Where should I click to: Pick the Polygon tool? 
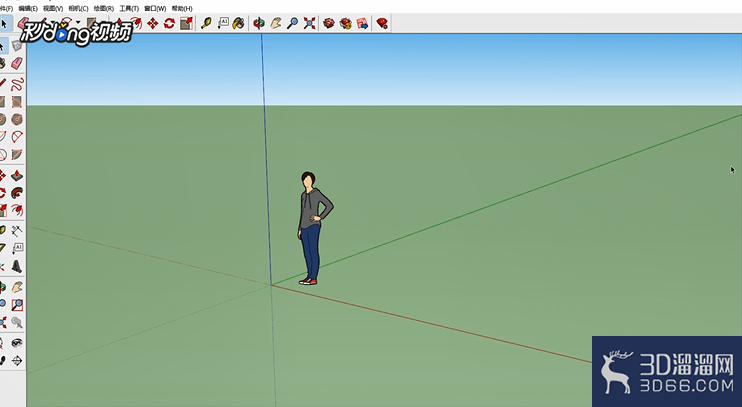click(x=17, y=119)
